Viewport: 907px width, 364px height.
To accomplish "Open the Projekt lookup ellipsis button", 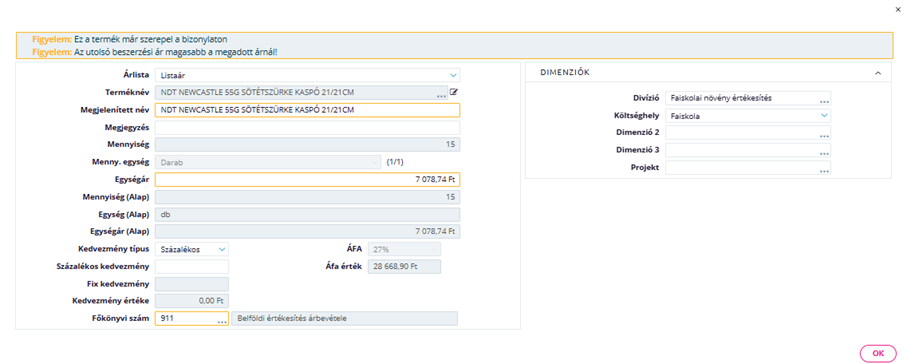I will coord(824,171).
